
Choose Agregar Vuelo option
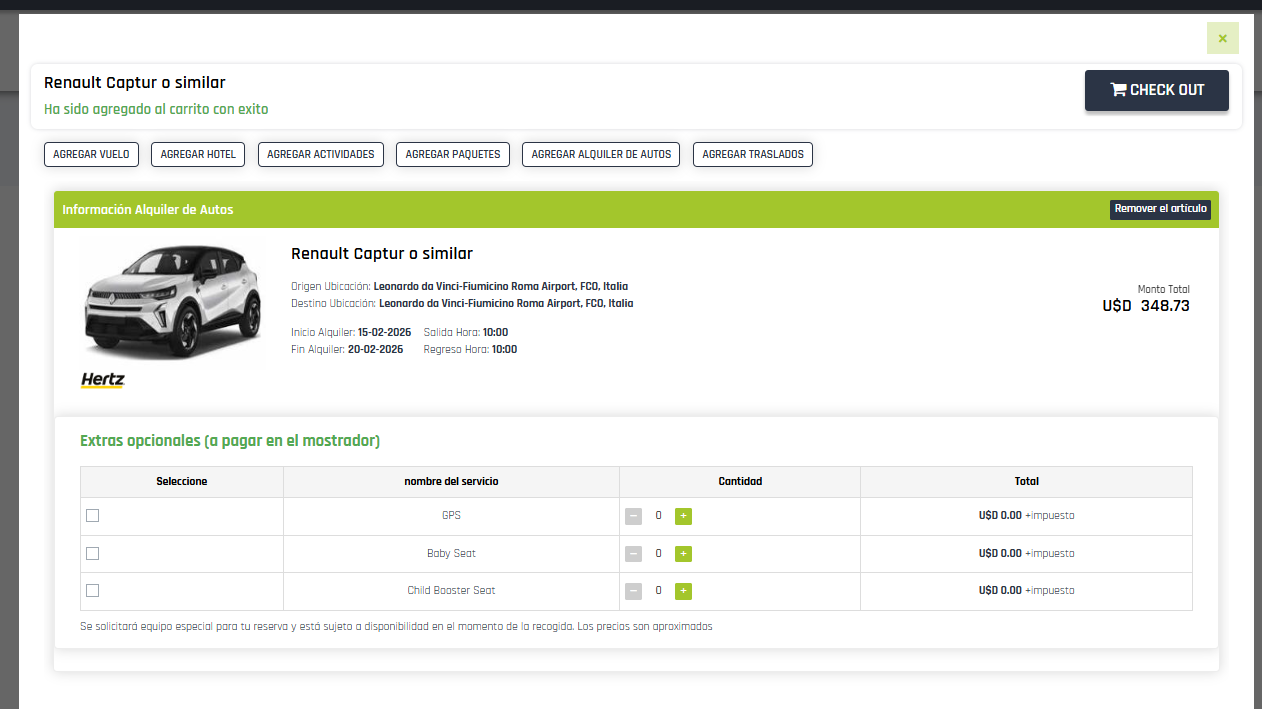click(x=91, y=154)
